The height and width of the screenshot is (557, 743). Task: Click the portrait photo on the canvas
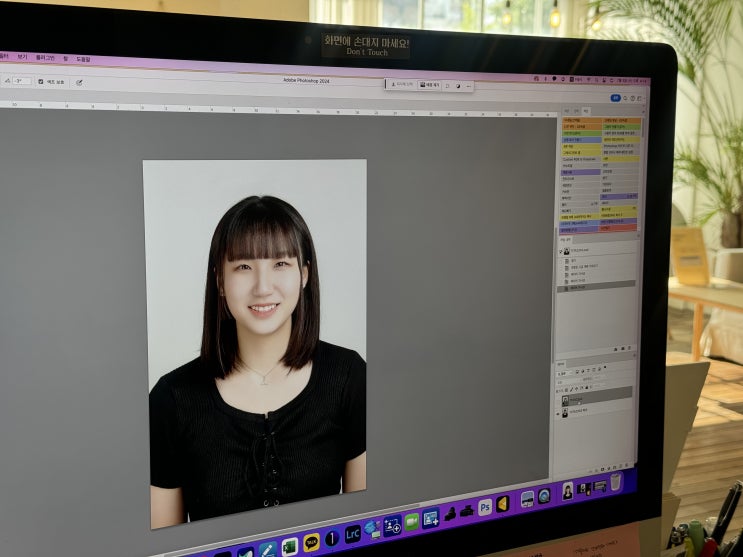(x=256, y=344)
